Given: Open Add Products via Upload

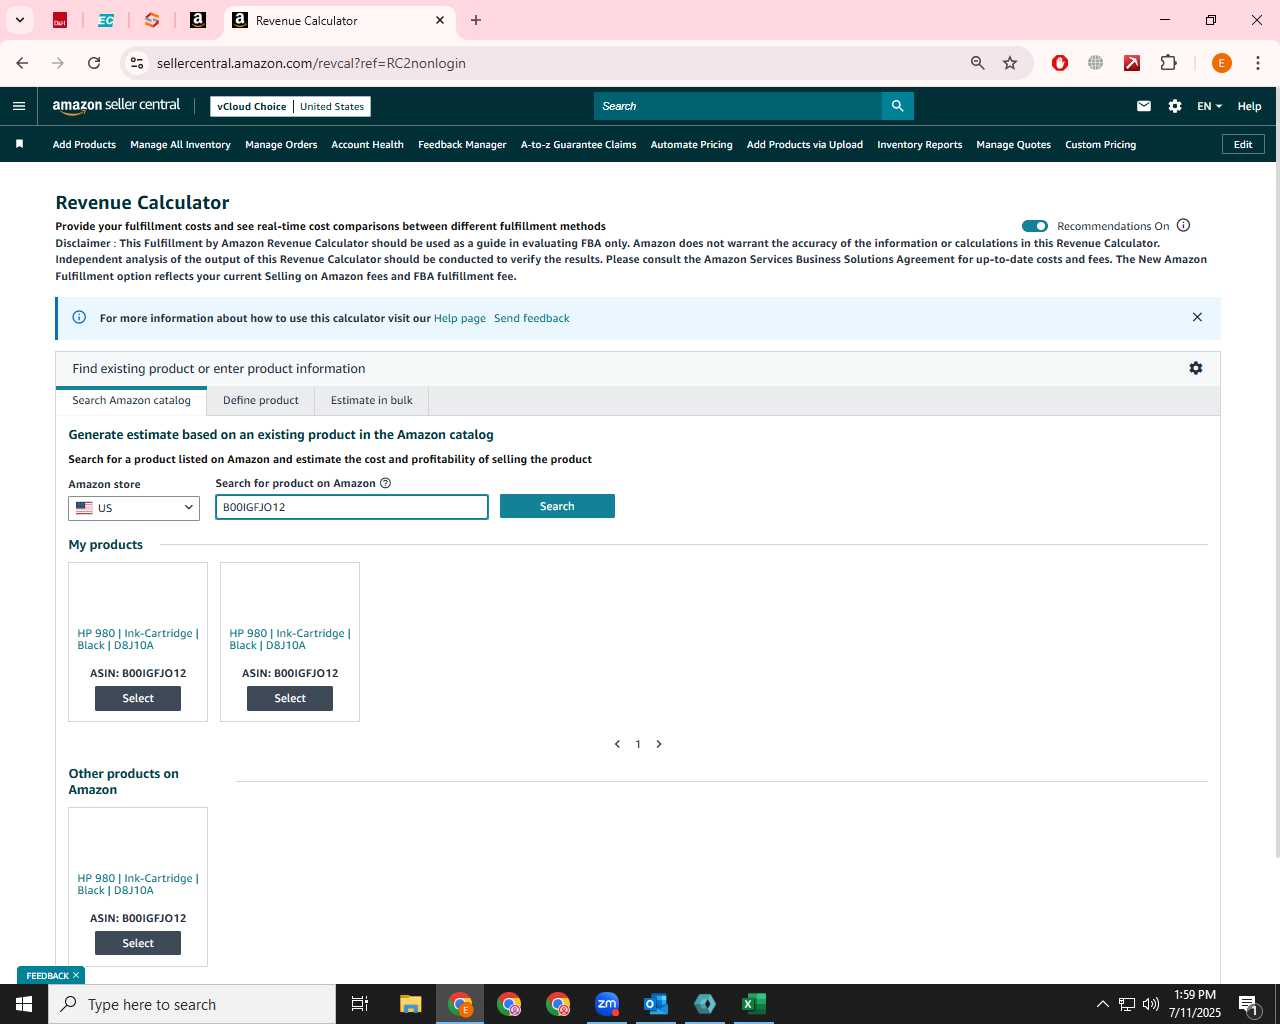Looking at the screenshot, I should point(804,144).
